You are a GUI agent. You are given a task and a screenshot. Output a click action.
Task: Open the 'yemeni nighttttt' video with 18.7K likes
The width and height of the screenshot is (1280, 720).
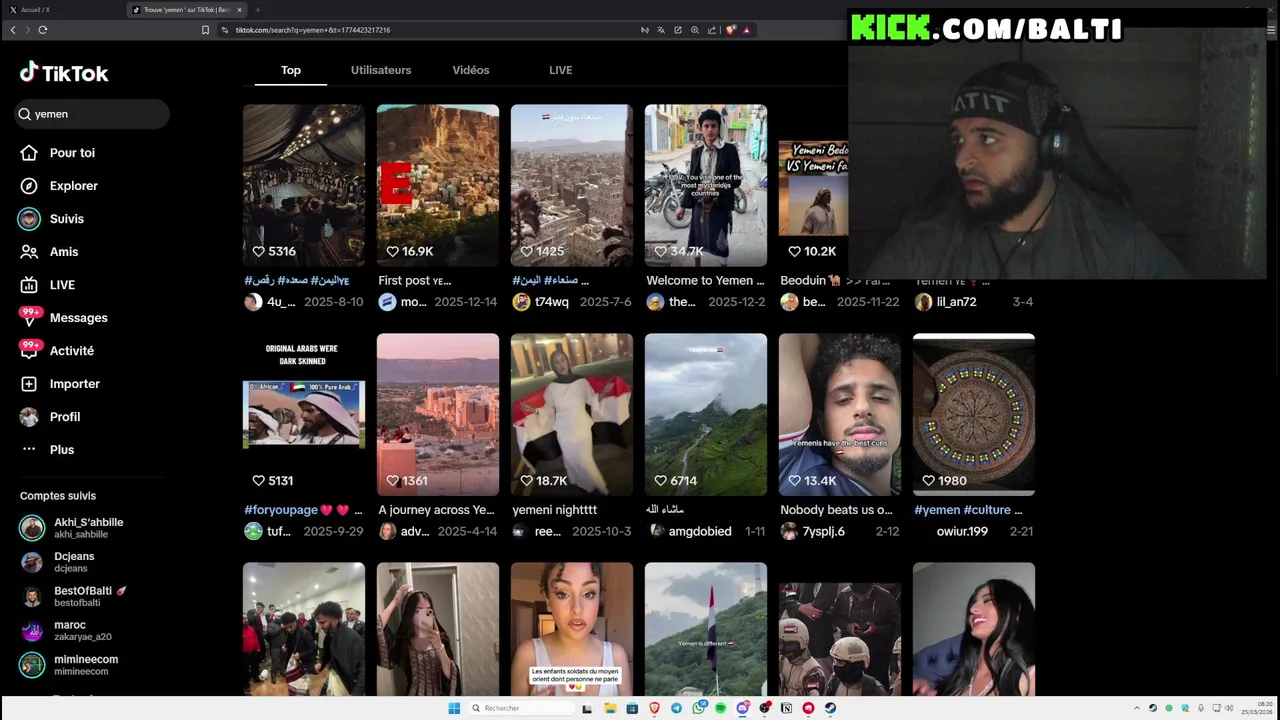(572, 414)
